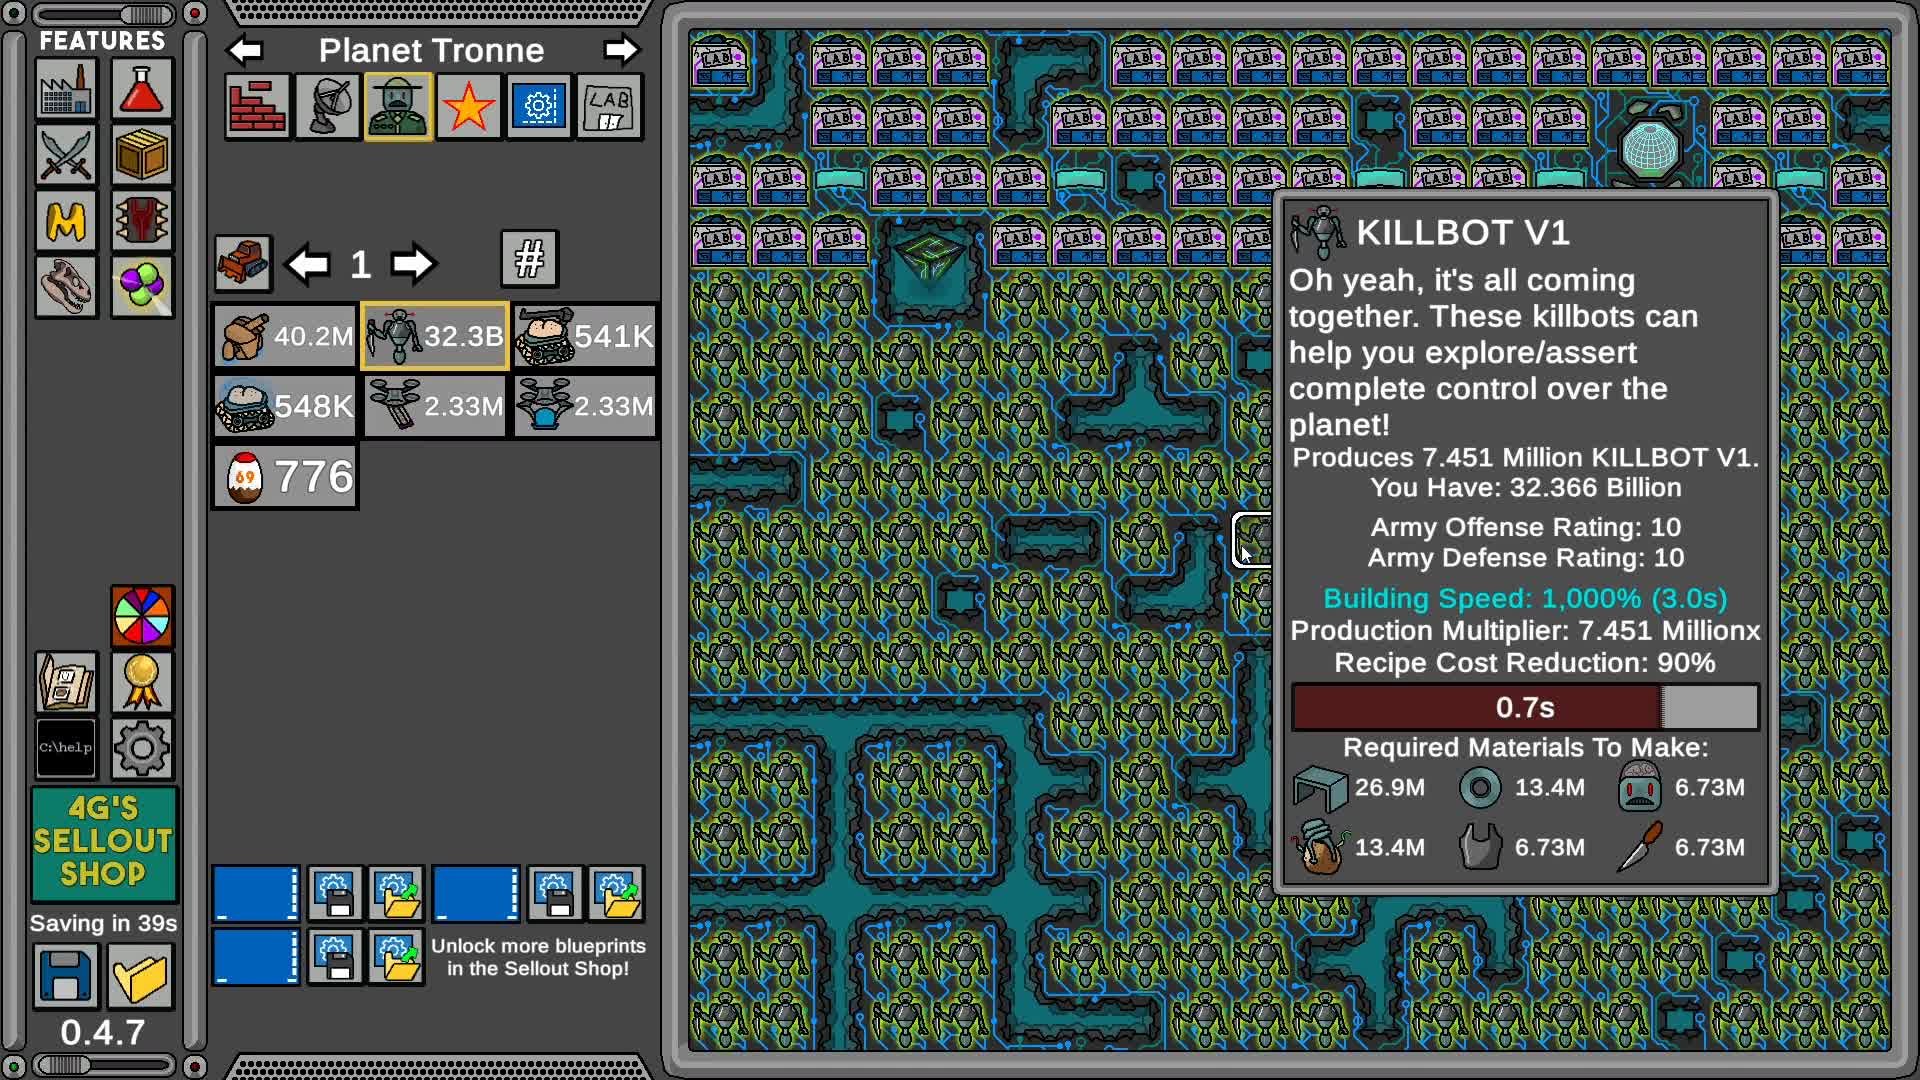1920x1080 pixels.
Task: Open the red flask research feature
Action: (141, 90)
